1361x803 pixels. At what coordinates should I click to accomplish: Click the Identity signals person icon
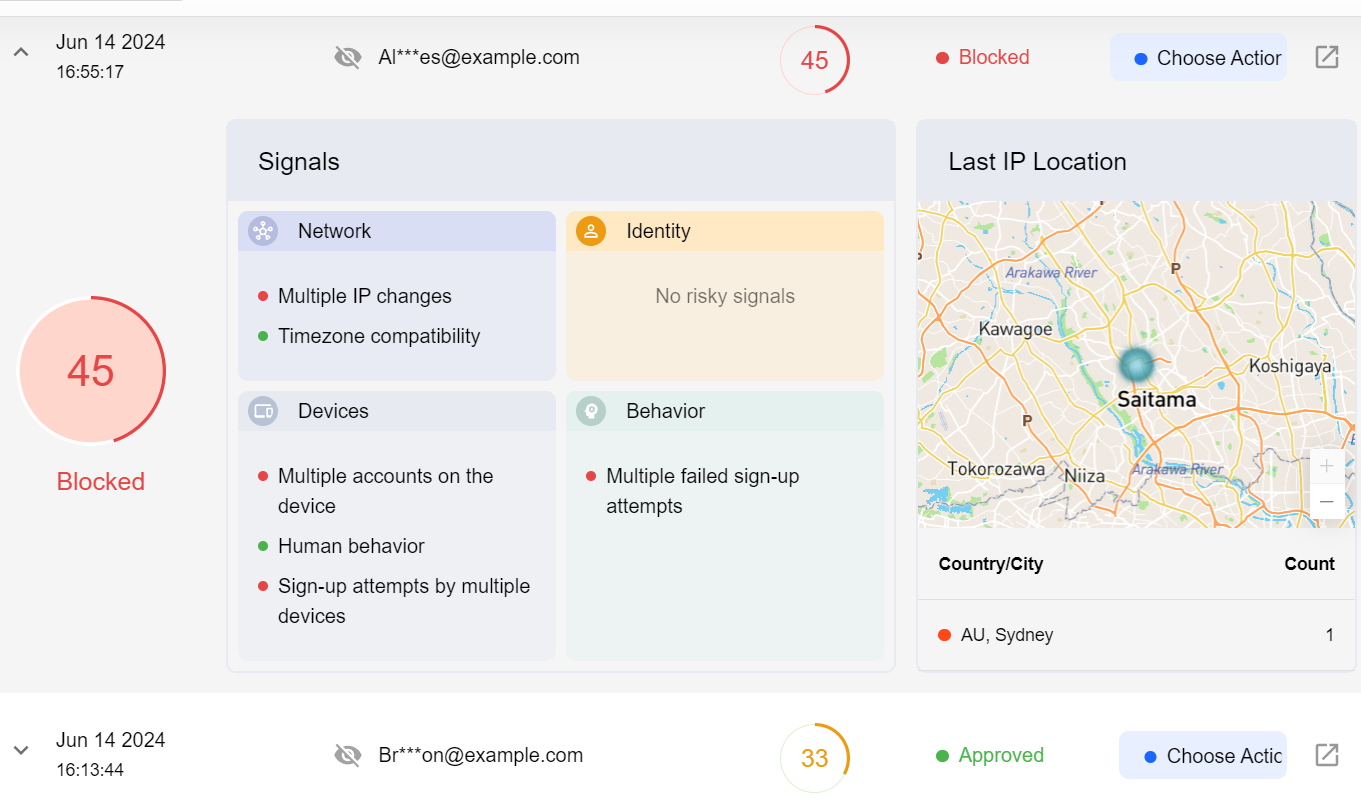[591, 231]
